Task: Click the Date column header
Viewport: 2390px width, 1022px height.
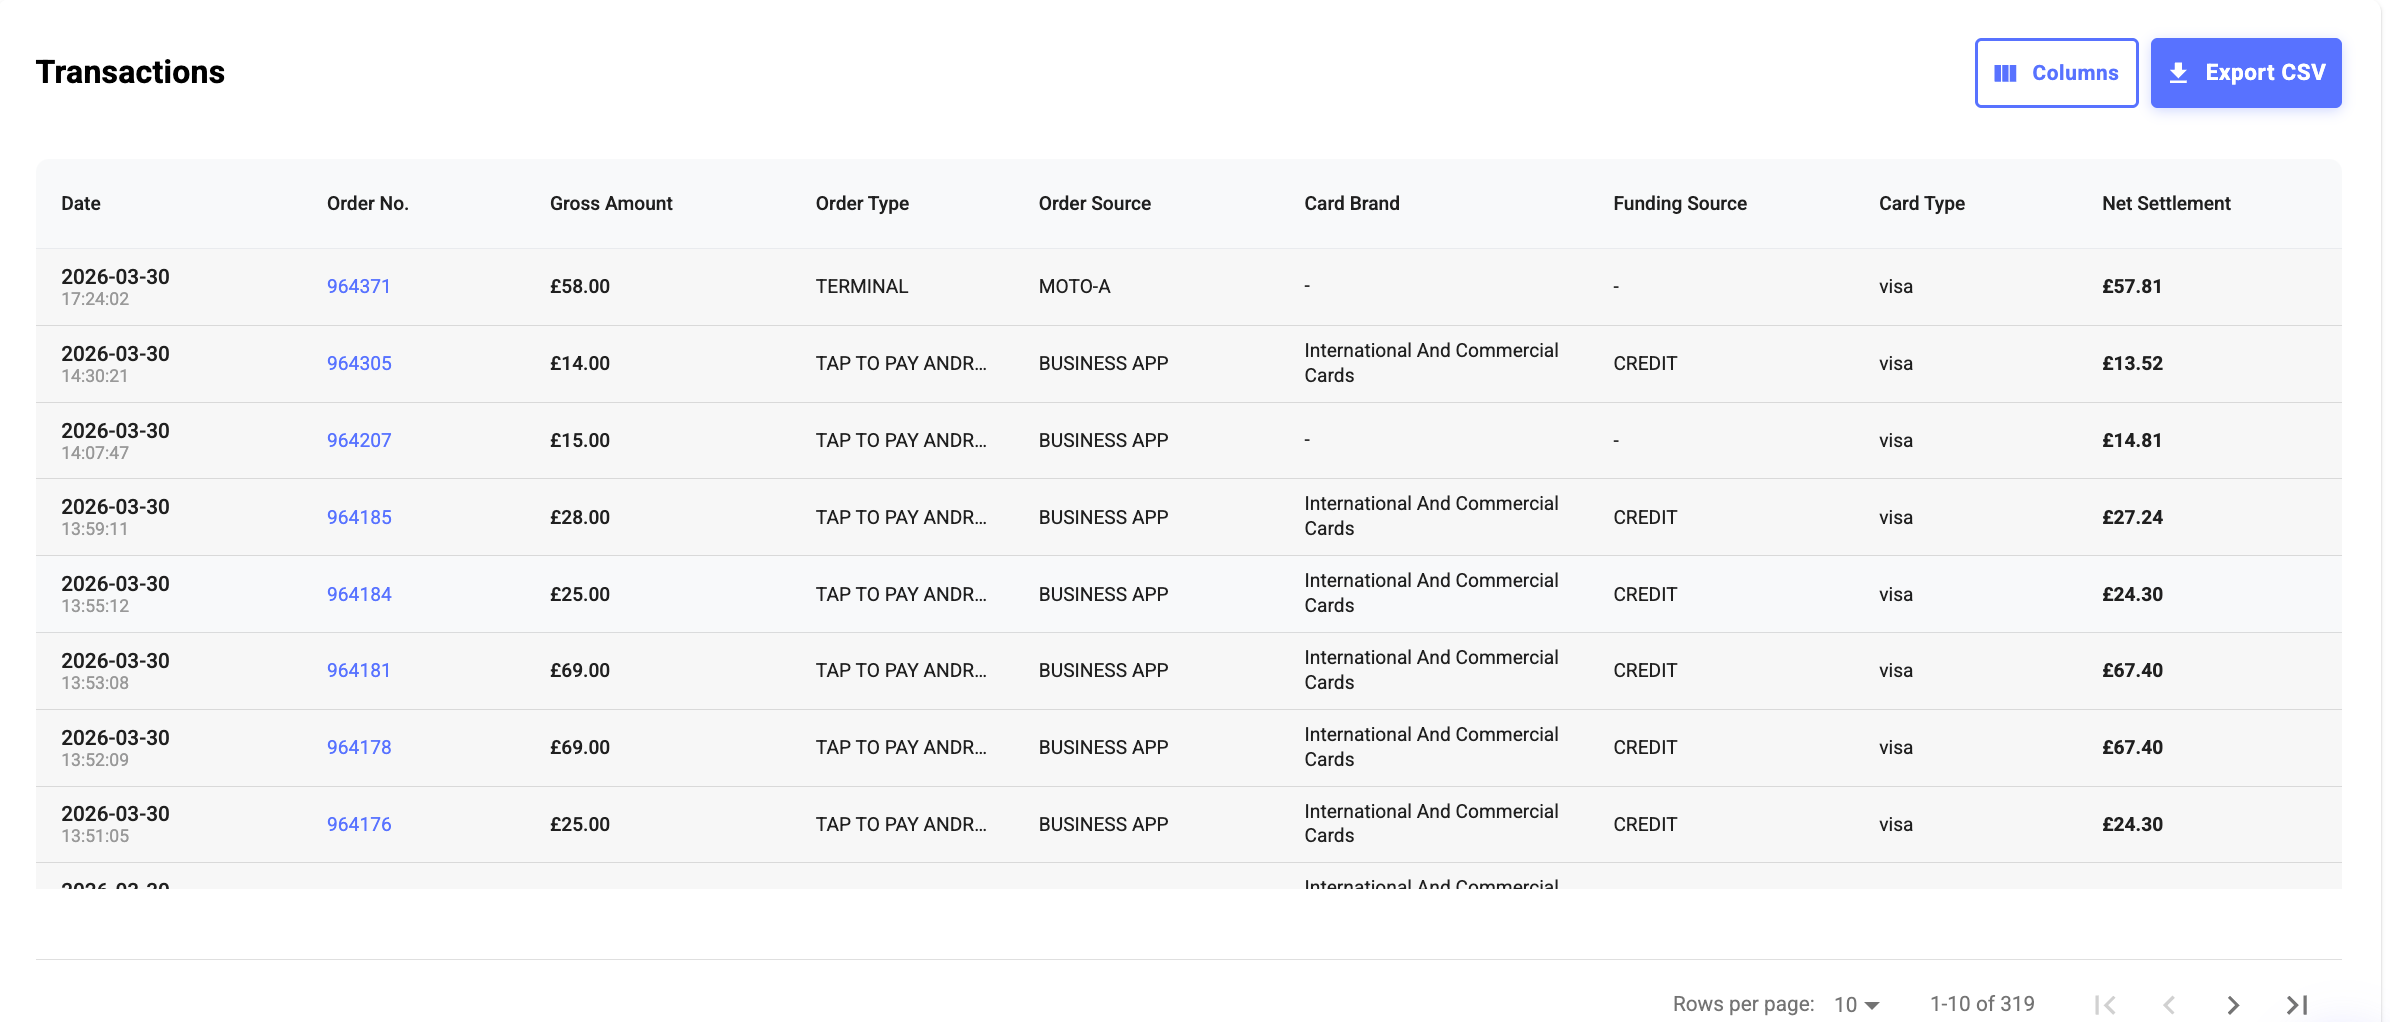Action: (81, 204)
